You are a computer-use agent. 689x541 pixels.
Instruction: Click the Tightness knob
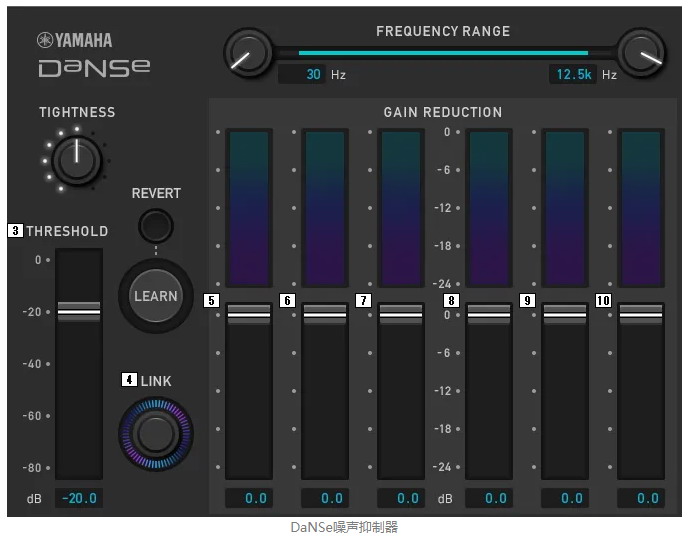pos(77,157)
